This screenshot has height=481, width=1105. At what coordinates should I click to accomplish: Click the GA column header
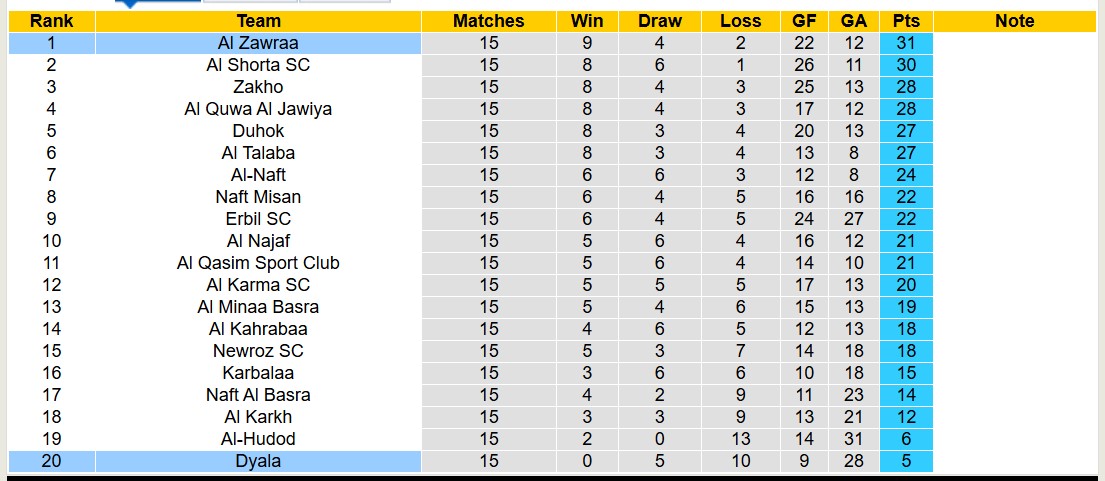point(854,21)
